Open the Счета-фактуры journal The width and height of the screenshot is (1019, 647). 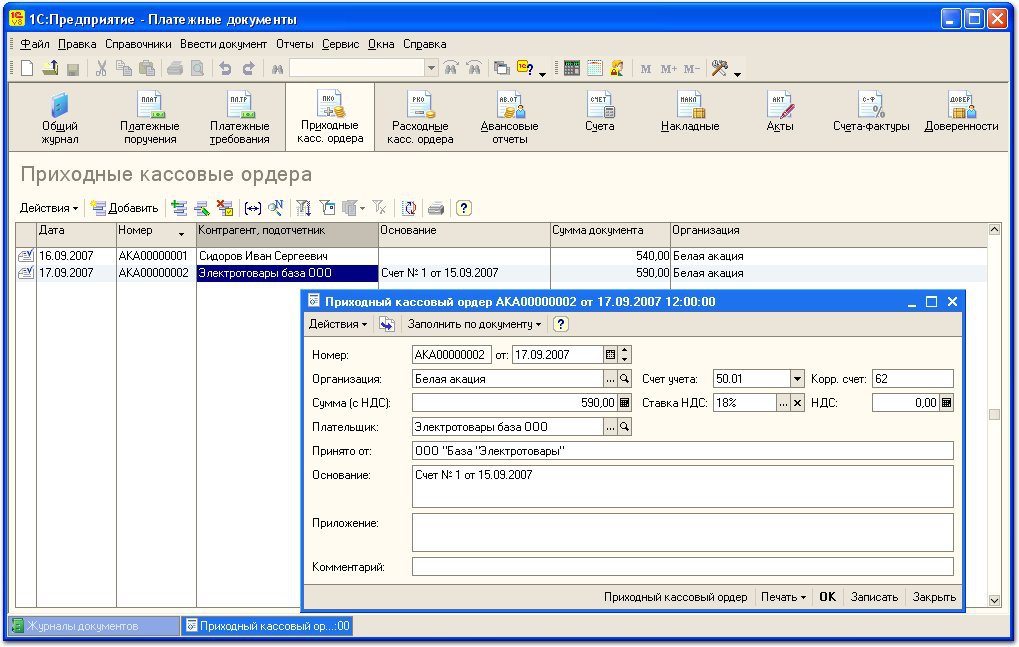(x=870, y=116)
